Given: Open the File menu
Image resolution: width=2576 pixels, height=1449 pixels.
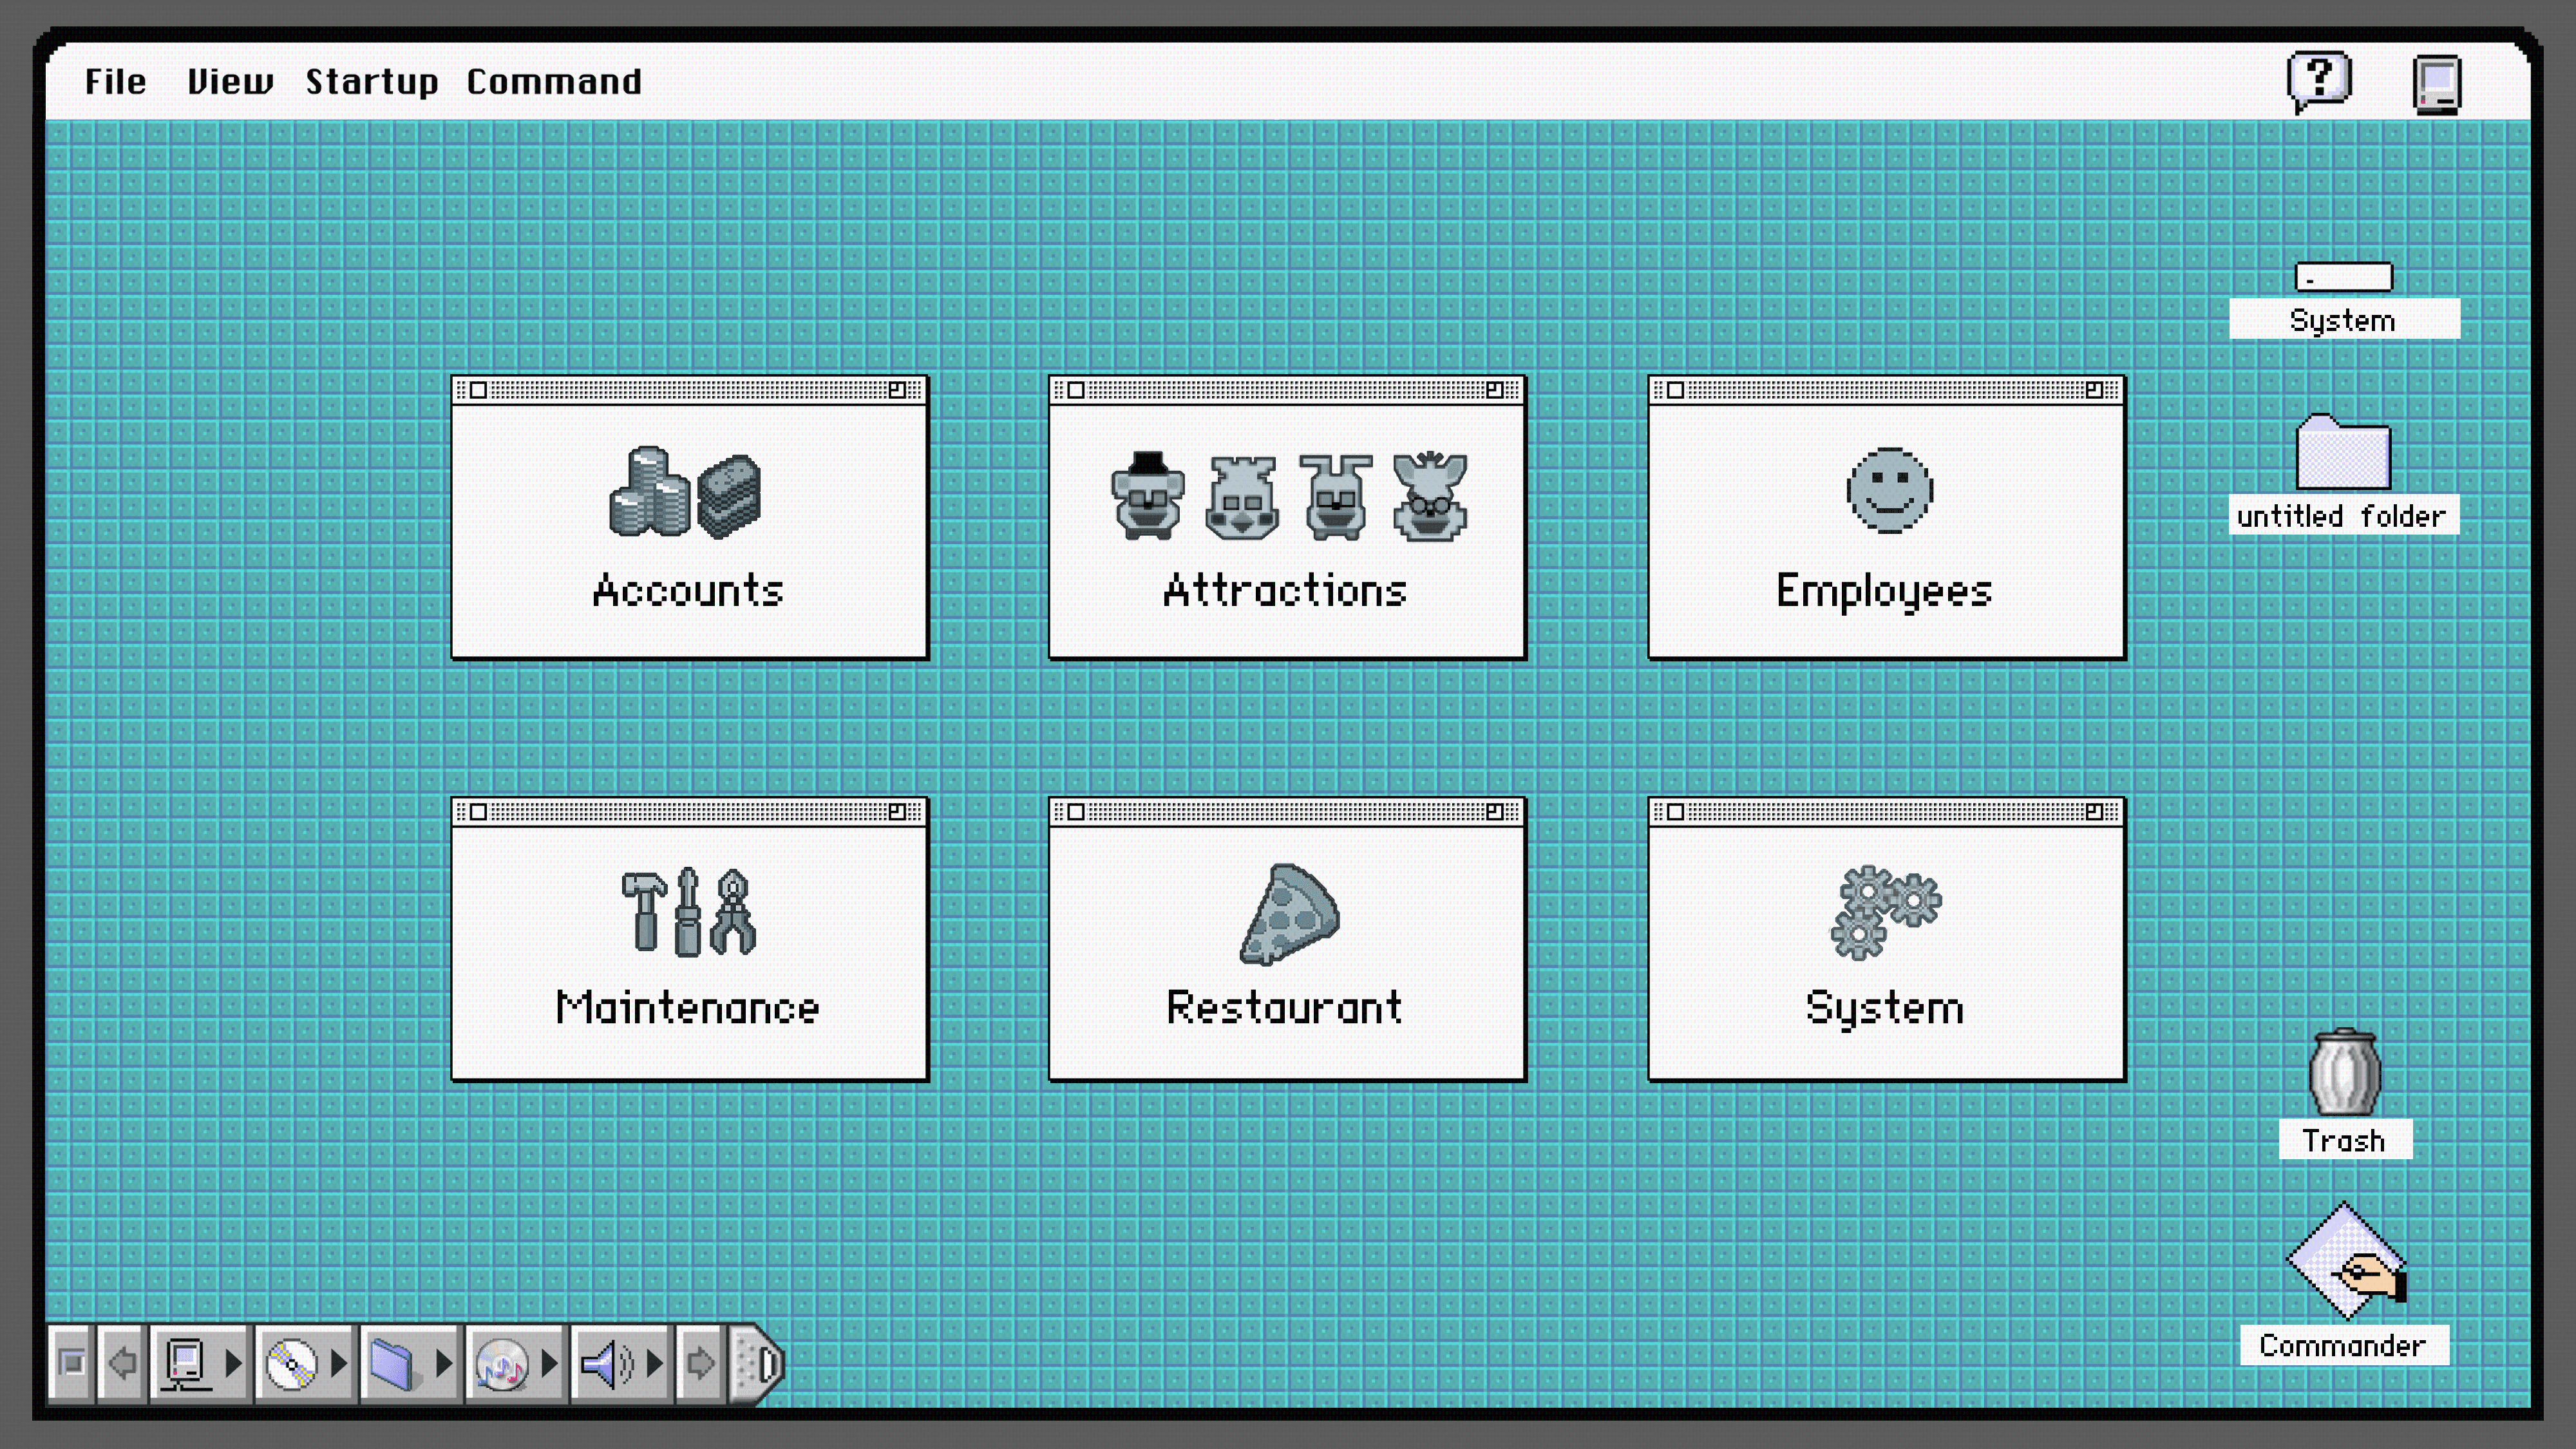Looking at the screenshot, I should [x=115, y=82].
